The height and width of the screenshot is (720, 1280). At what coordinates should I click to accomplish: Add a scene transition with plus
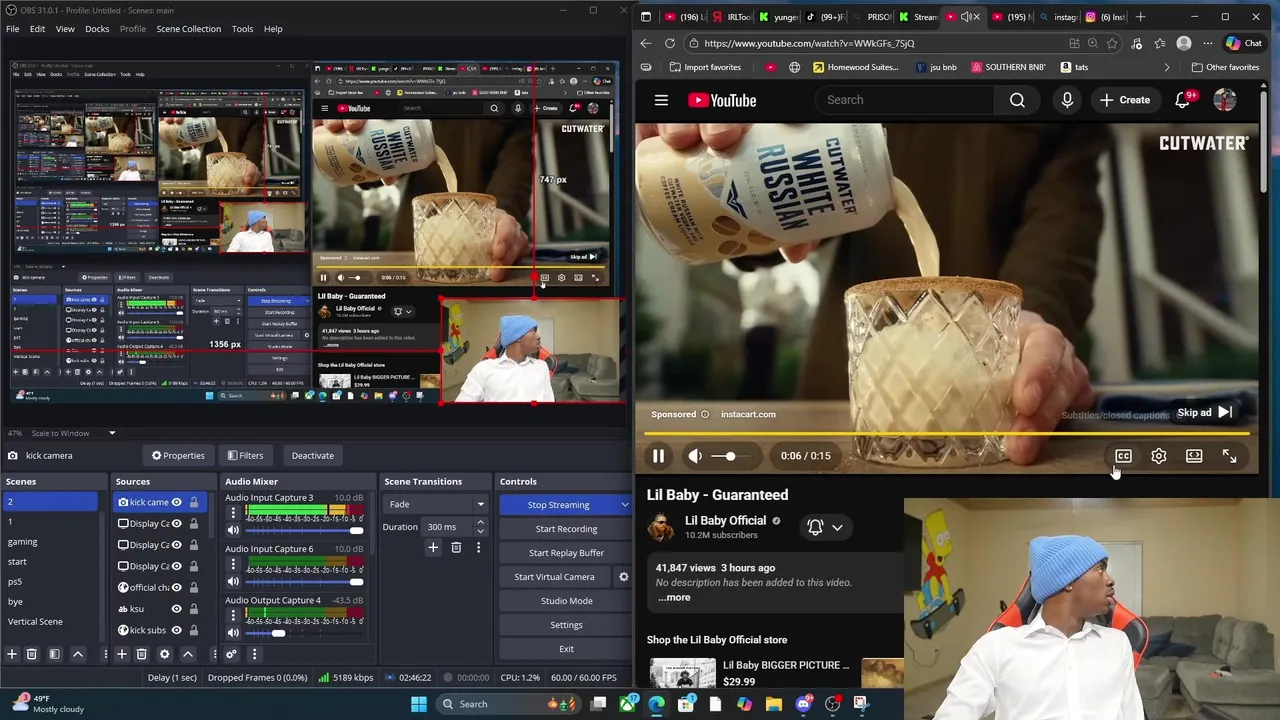(x=433, y=547)
